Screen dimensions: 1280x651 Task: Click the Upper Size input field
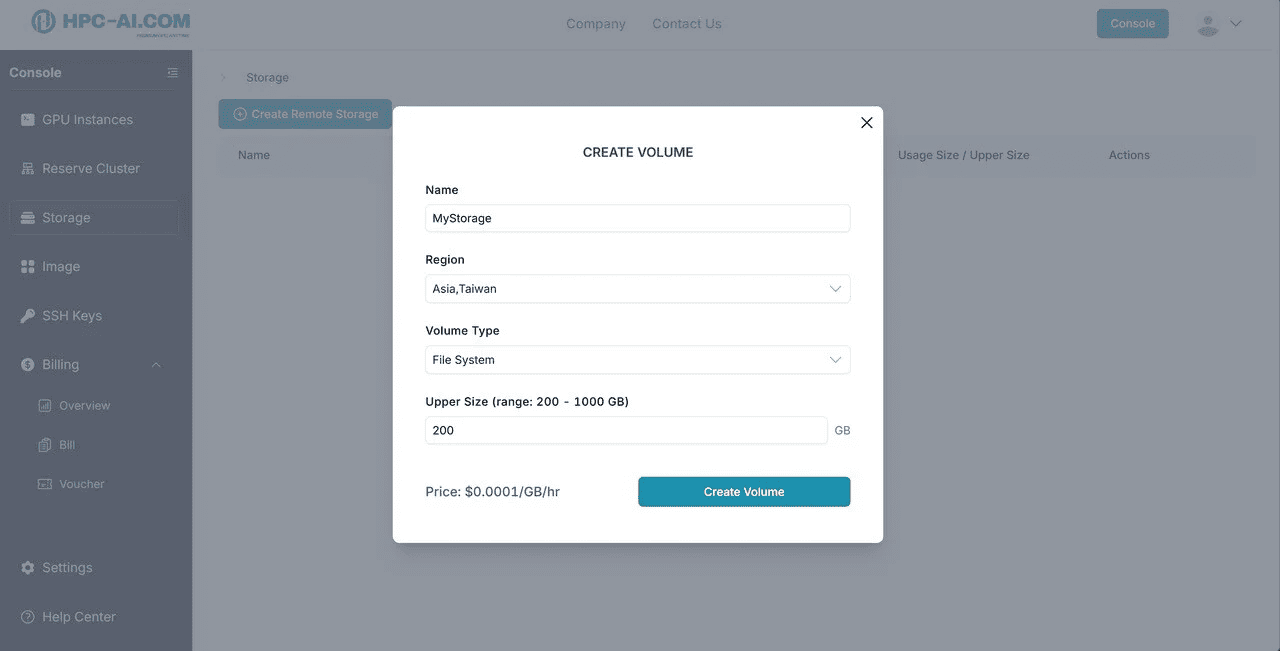tap(626, 430)
